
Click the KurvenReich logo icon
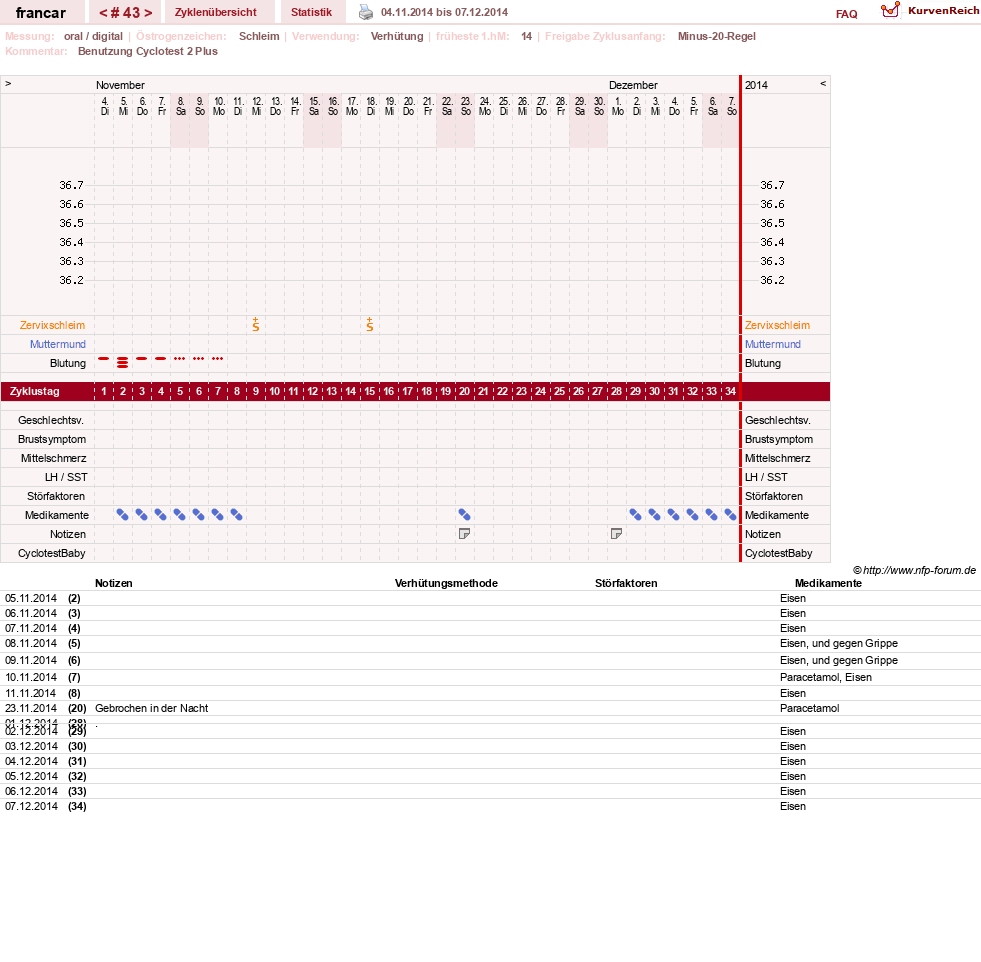[890, 10]
